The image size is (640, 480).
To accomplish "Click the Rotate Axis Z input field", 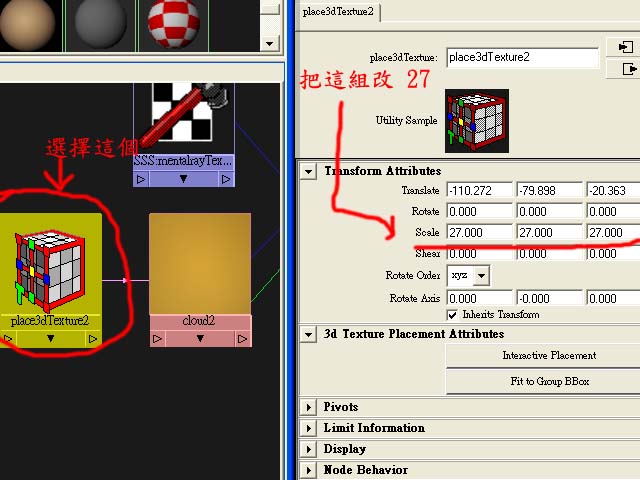I will coord(613,298).
